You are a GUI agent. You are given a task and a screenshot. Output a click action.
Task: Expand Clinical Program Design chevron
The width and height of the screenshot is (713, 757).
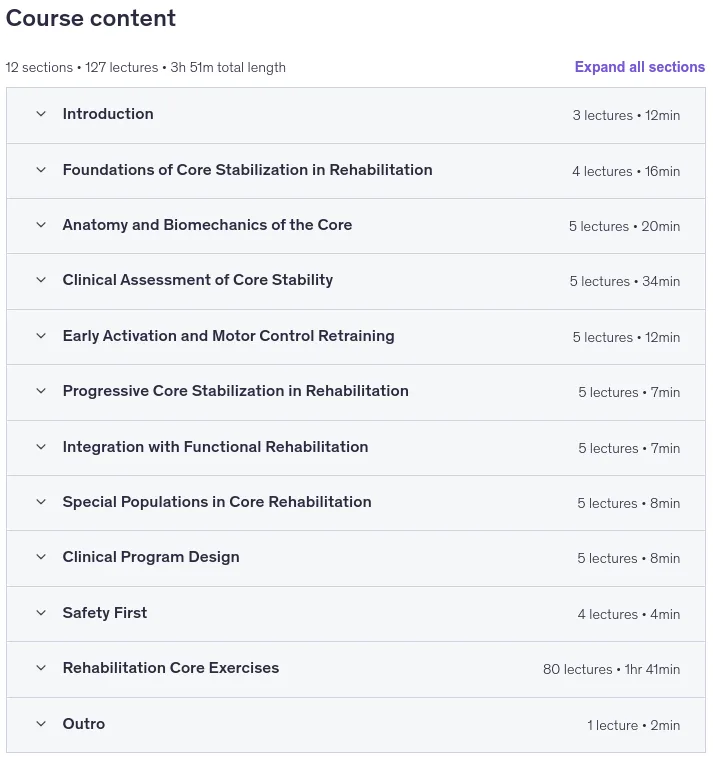(x=41, y=557)
